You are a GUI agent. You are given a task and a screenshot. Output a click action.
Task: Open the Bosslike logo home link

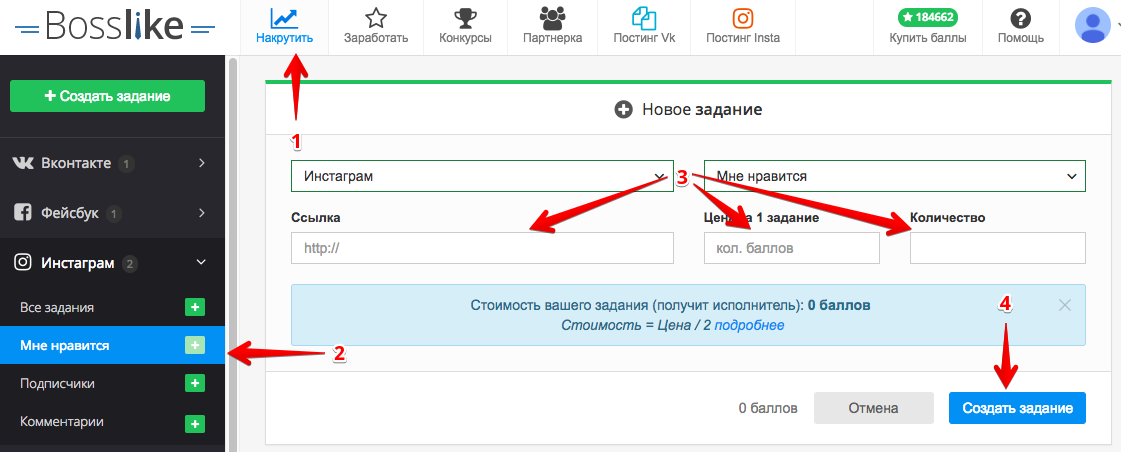click(x=115, y=27)
